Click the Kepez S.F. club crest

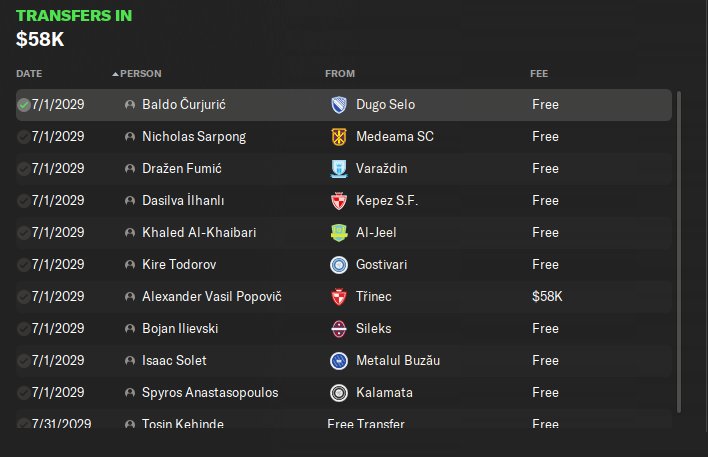[x=339, y=201]
